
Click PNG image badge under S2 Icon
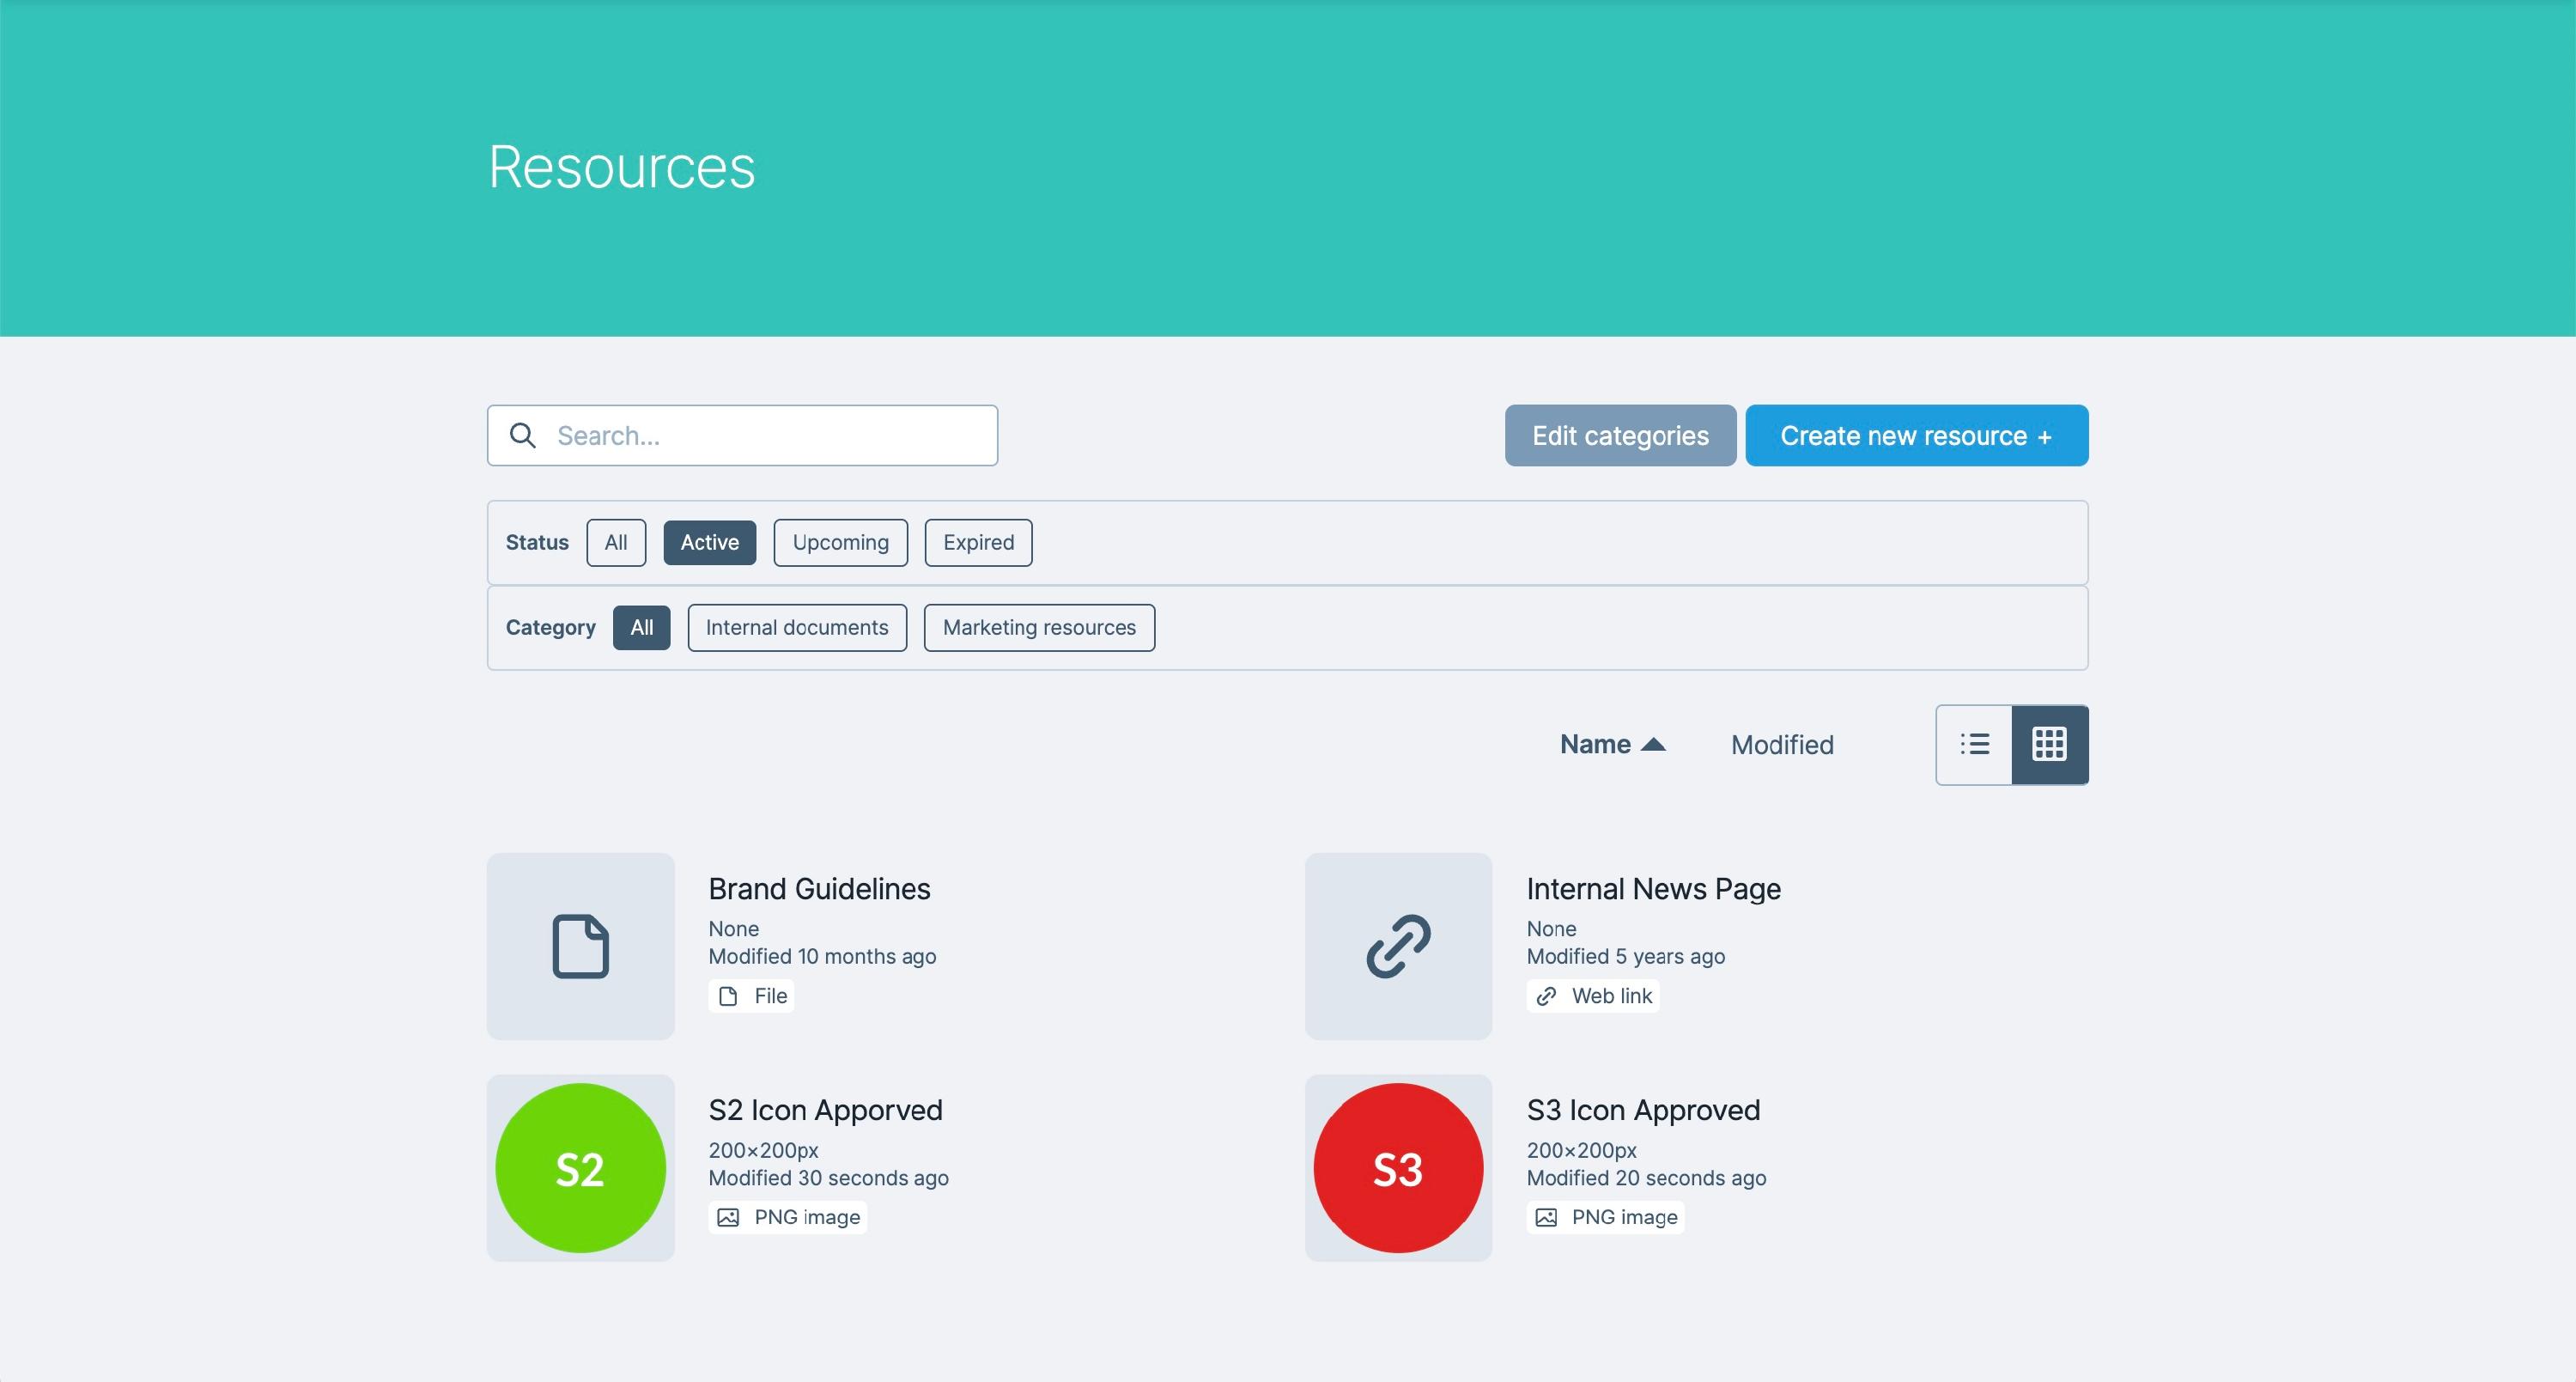pyautogui.click(x=788, y=1217)
